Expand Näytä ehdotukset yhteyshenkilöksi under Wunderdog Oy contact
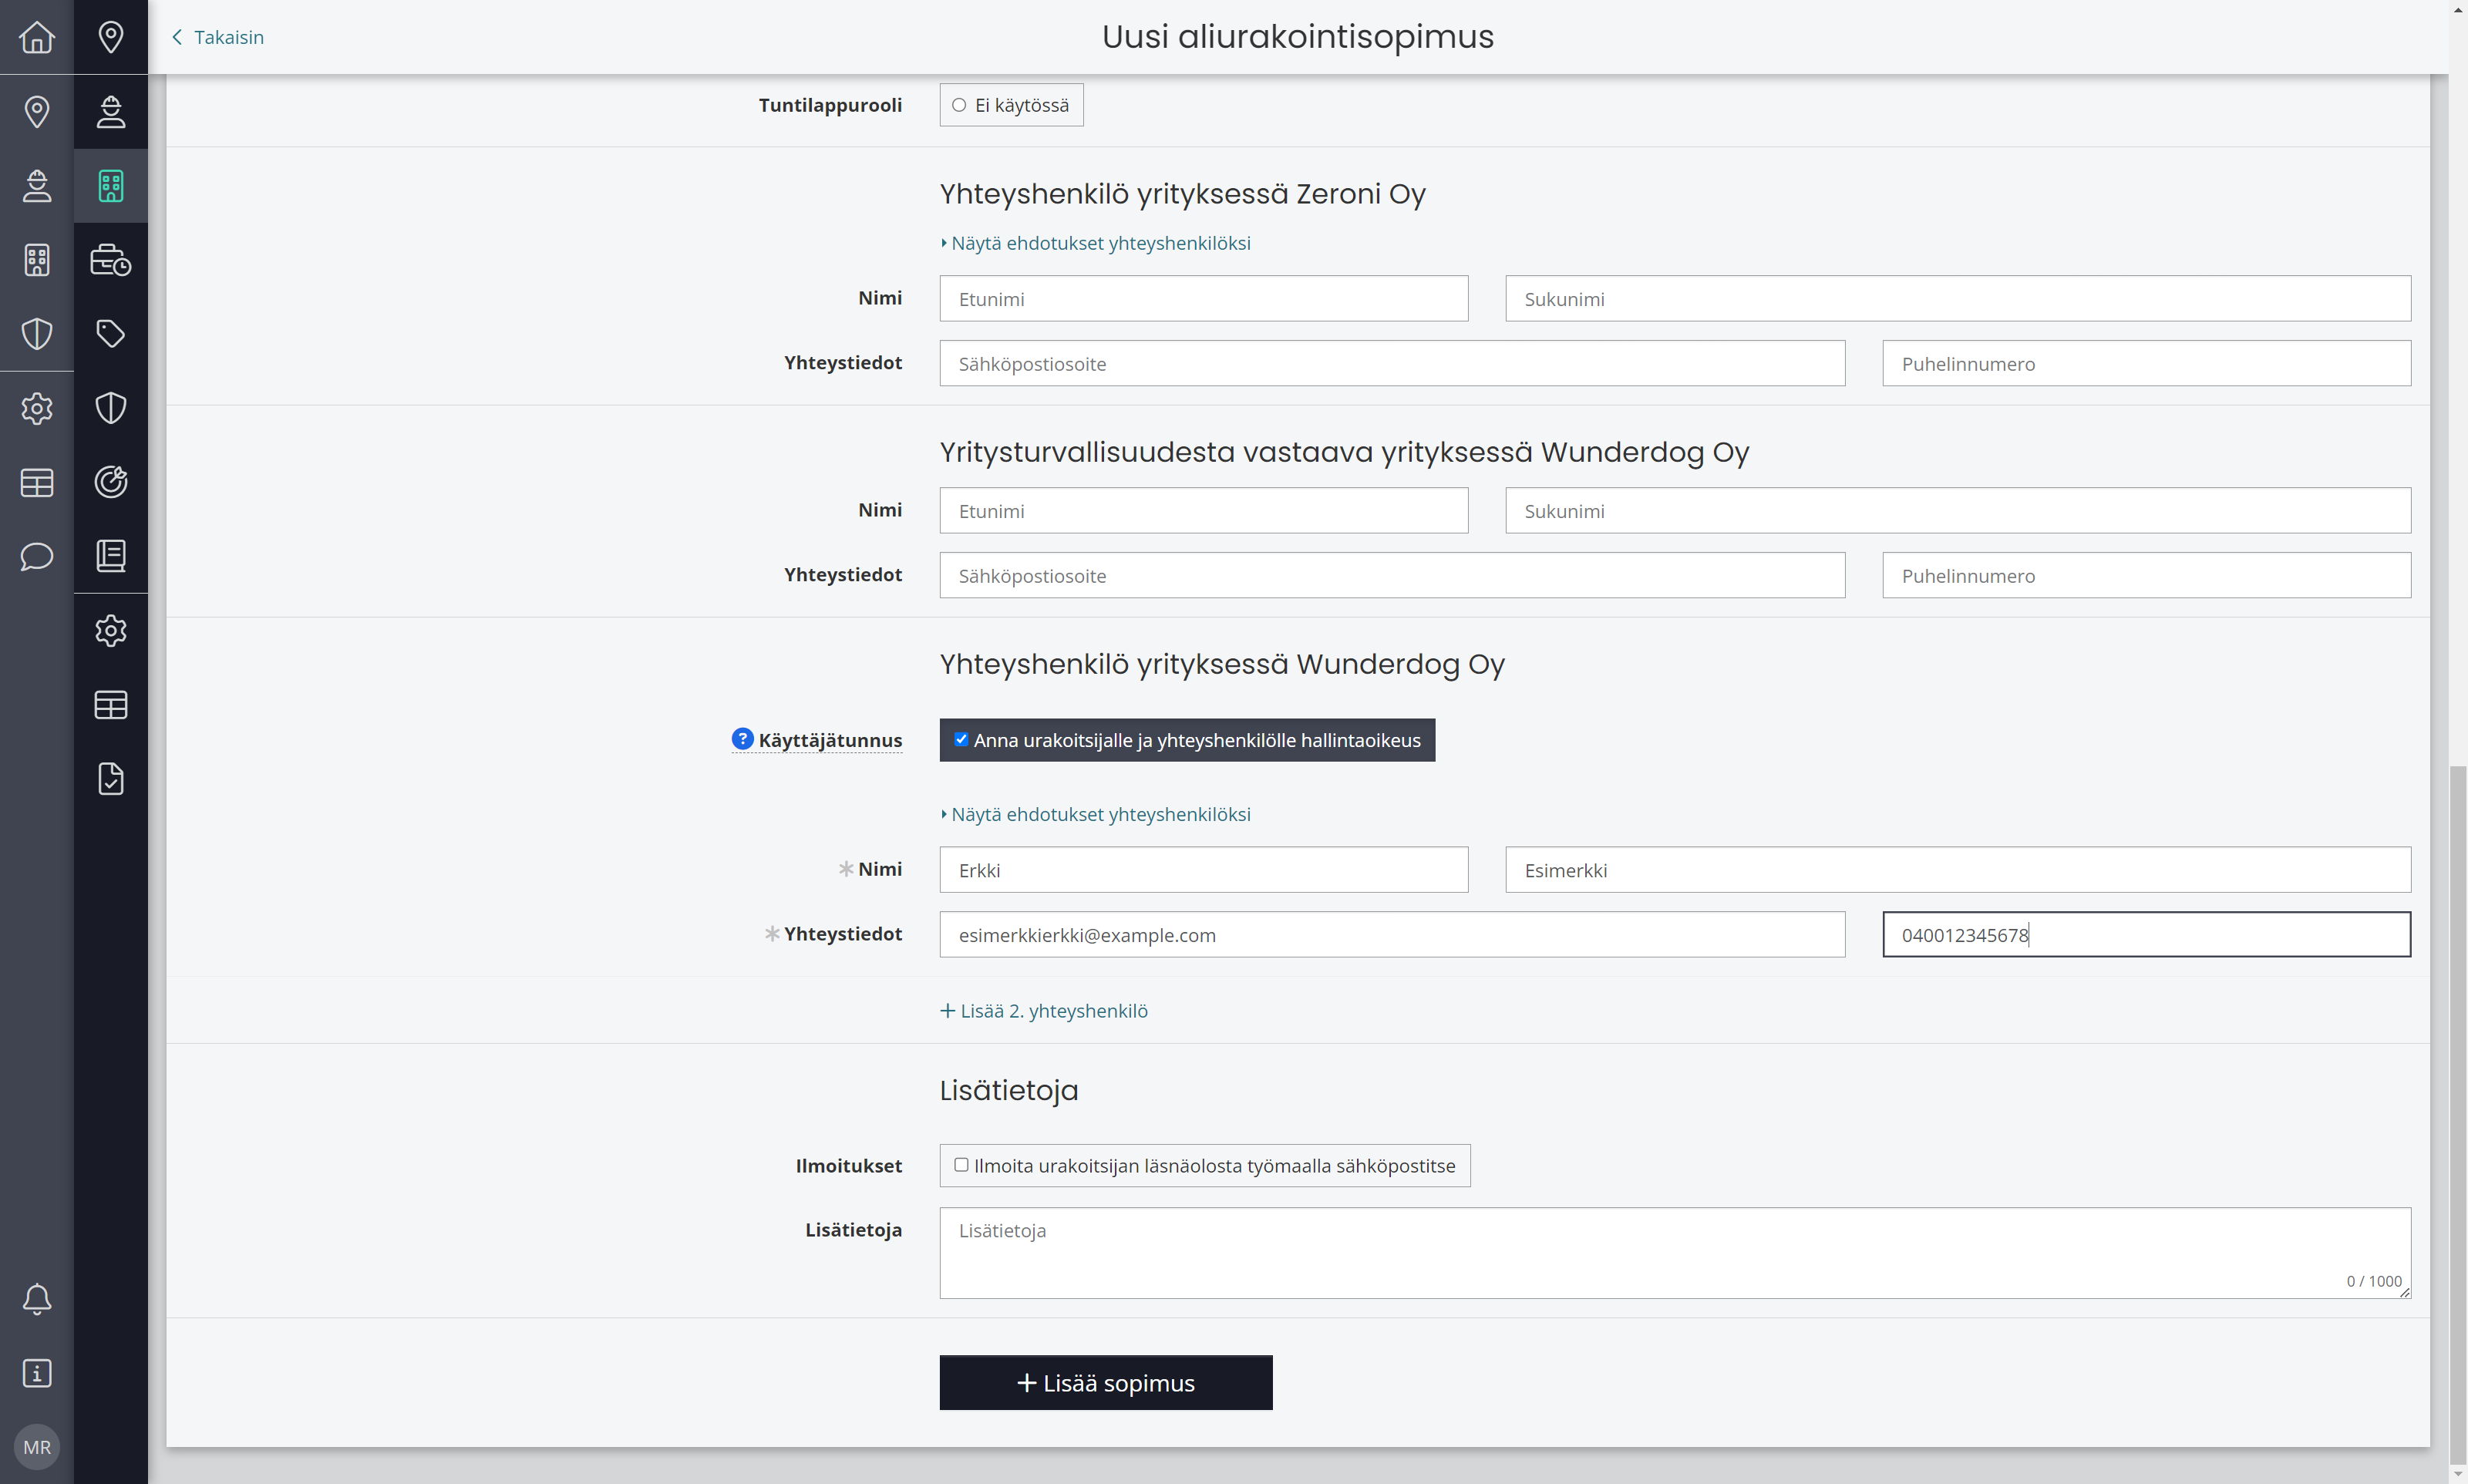The image size is (2468, 1484). click(x=1096, y=814)
